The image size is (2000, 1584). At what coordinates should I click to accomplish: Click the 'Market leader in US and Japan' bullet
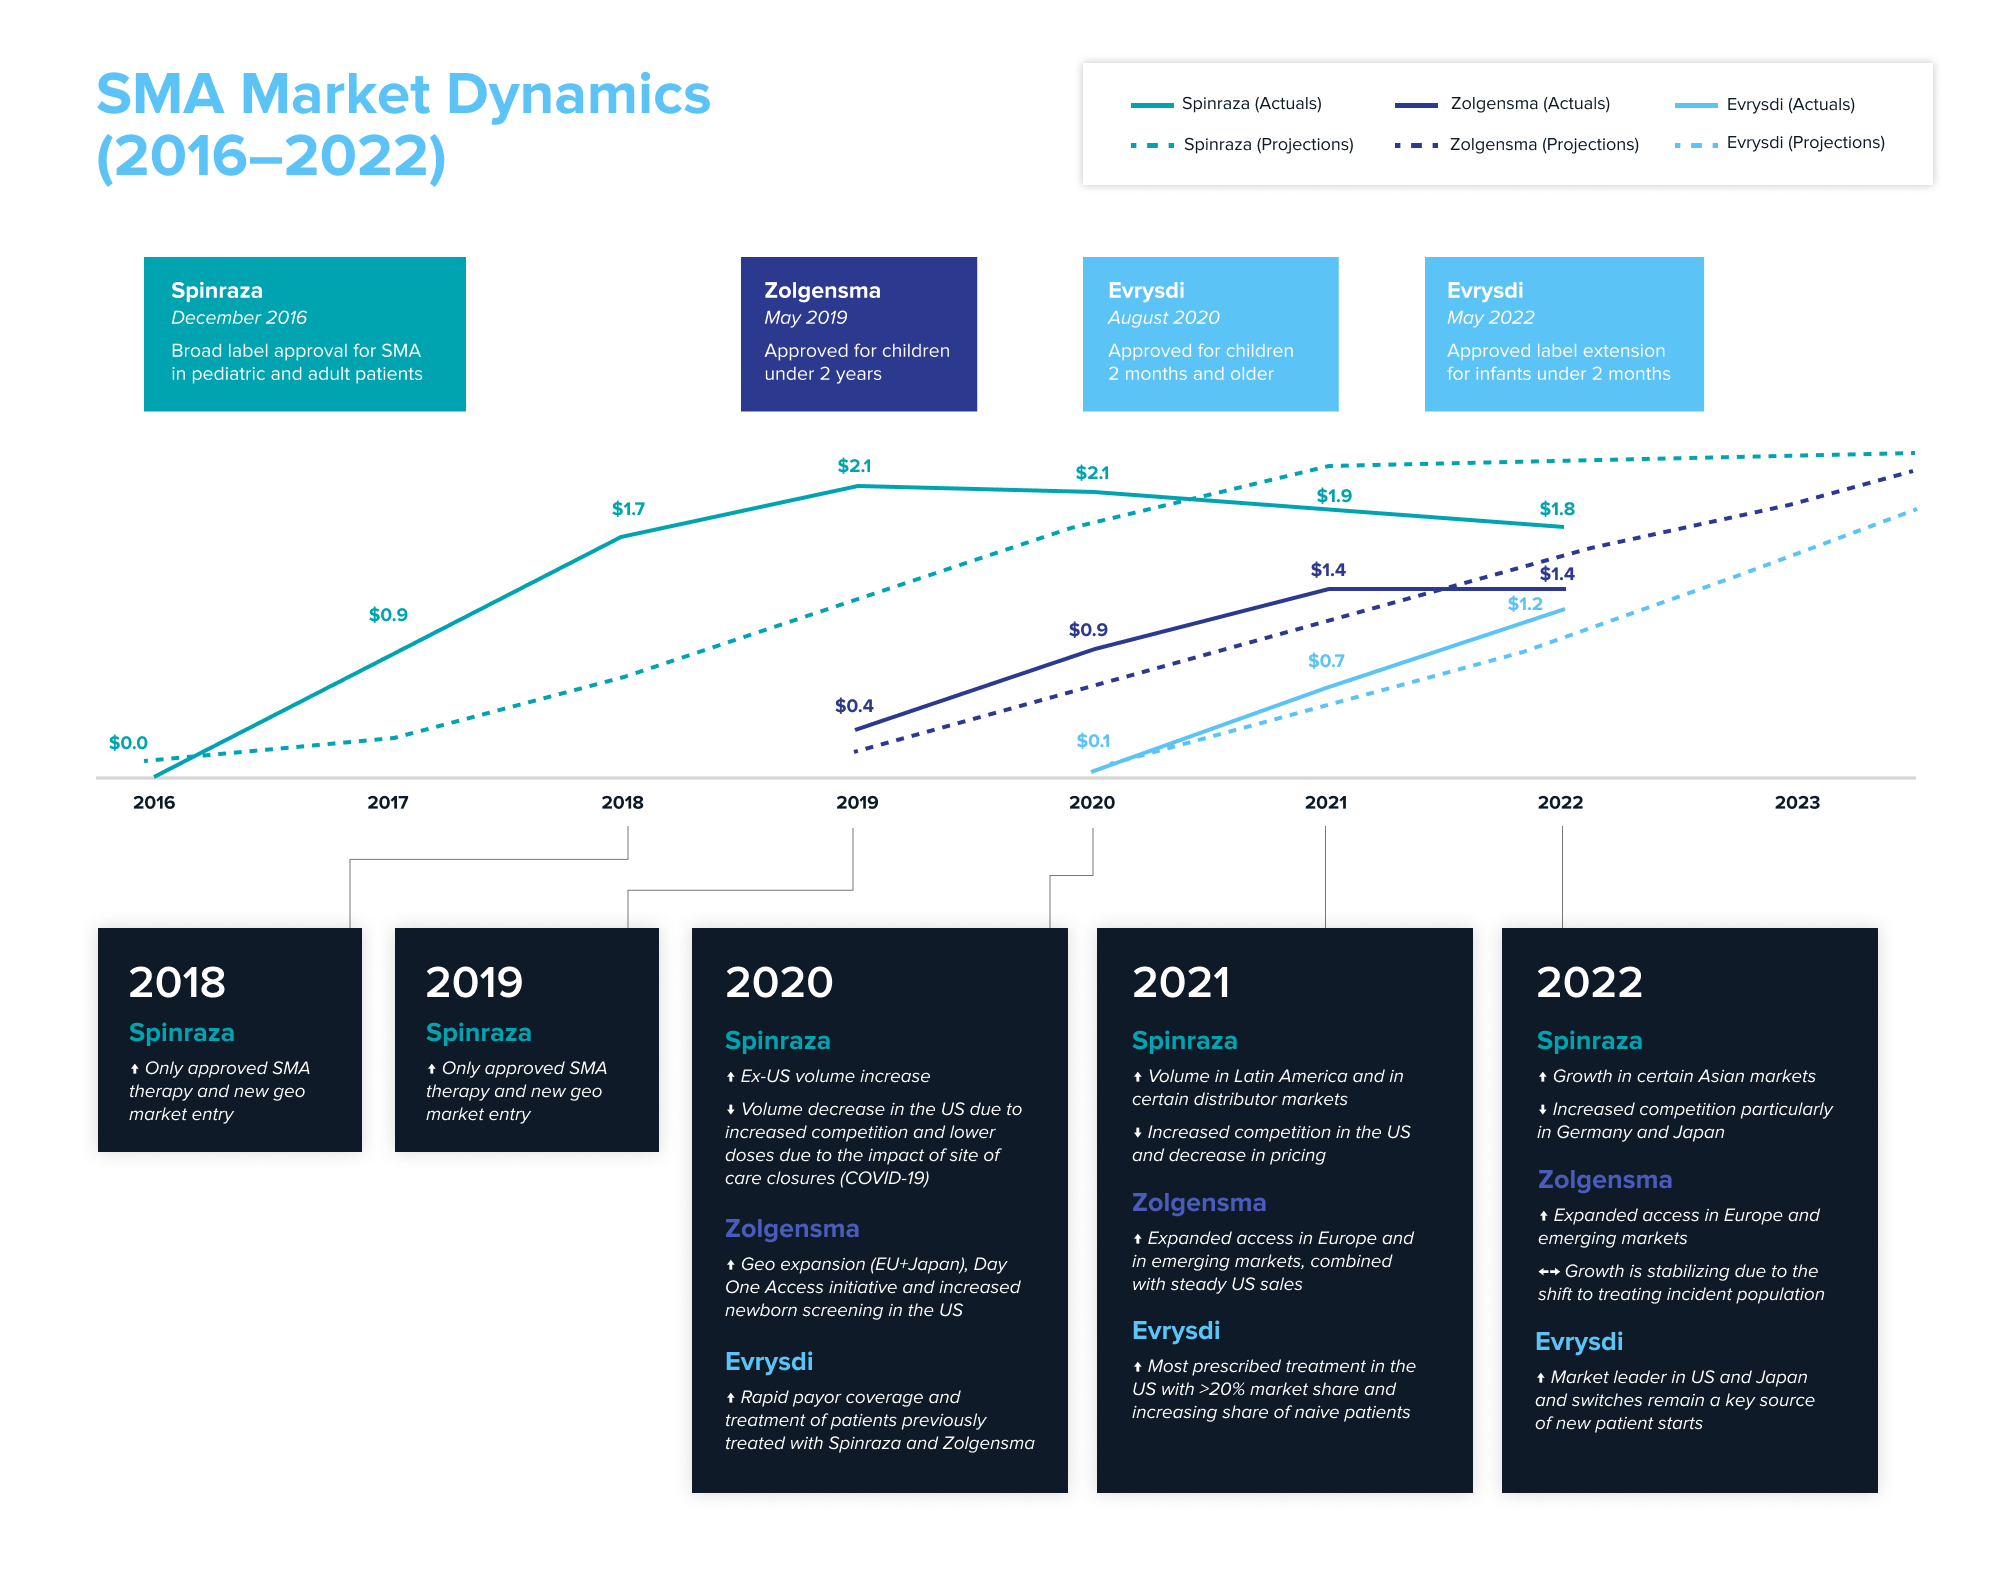pyautogui.click(x=1675, y=1400)
